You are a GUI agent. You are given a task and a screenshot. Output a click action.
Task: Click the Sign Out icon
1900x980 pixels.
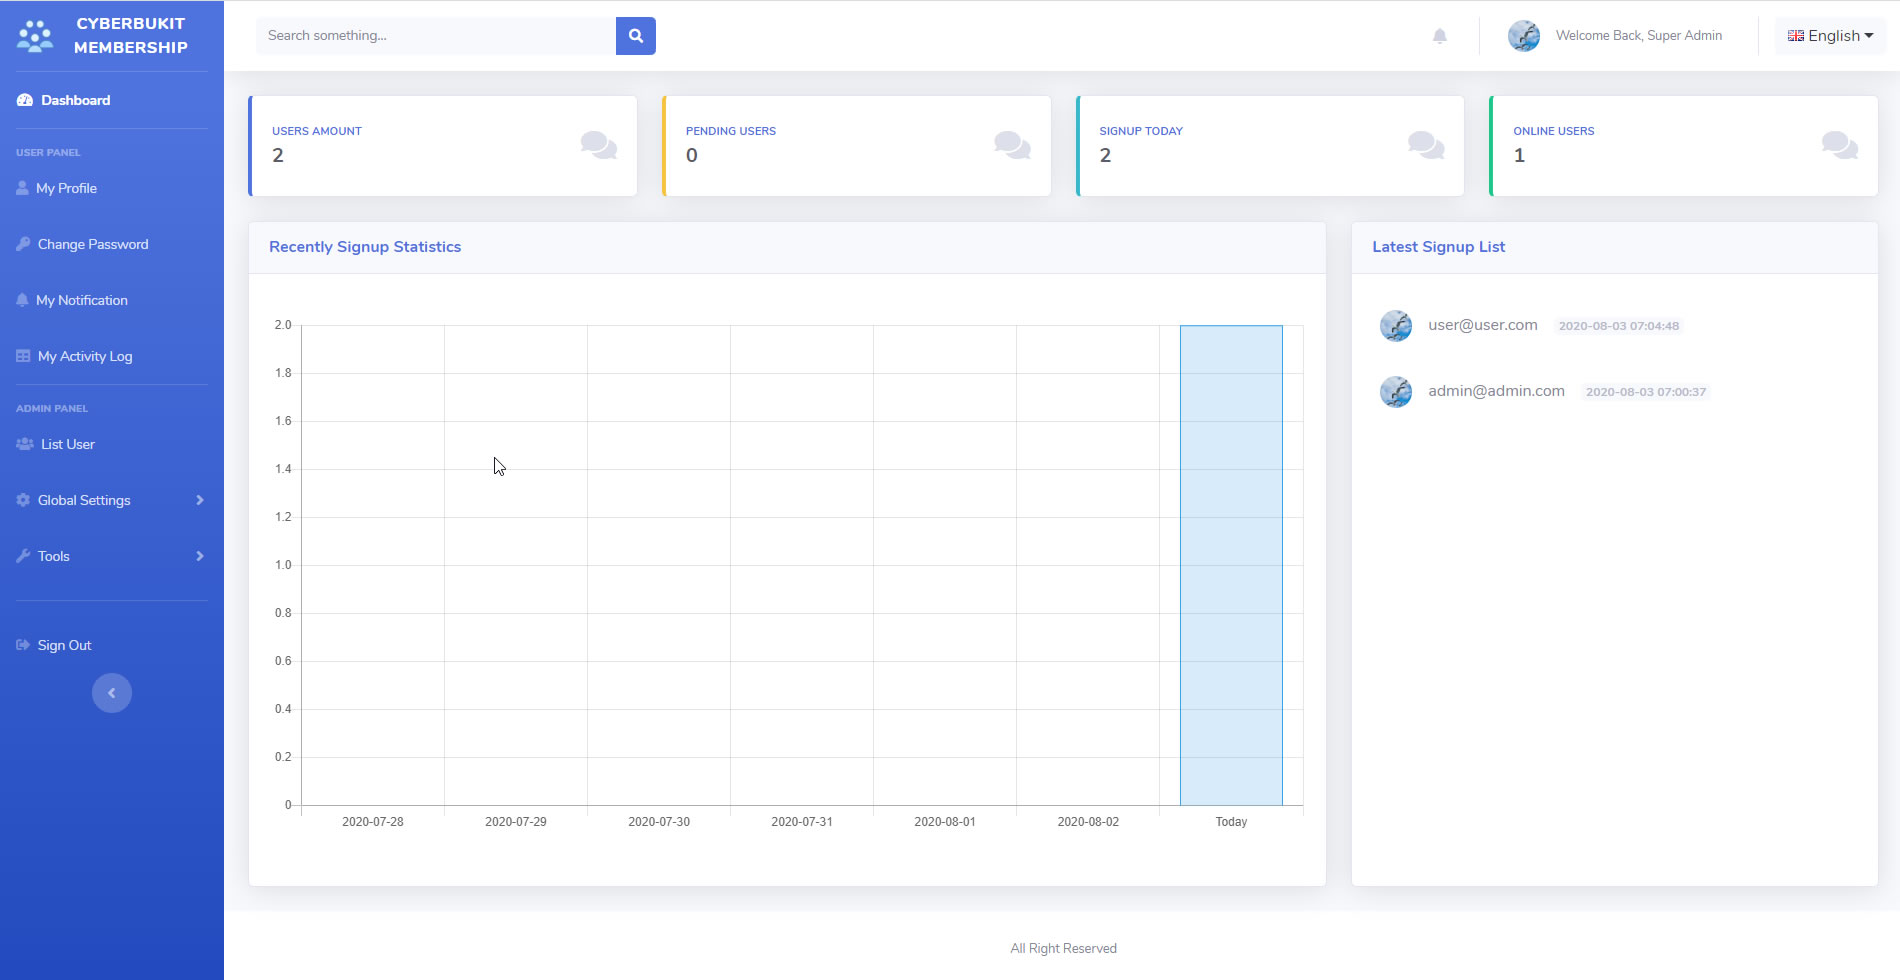(x=22, y=644)
